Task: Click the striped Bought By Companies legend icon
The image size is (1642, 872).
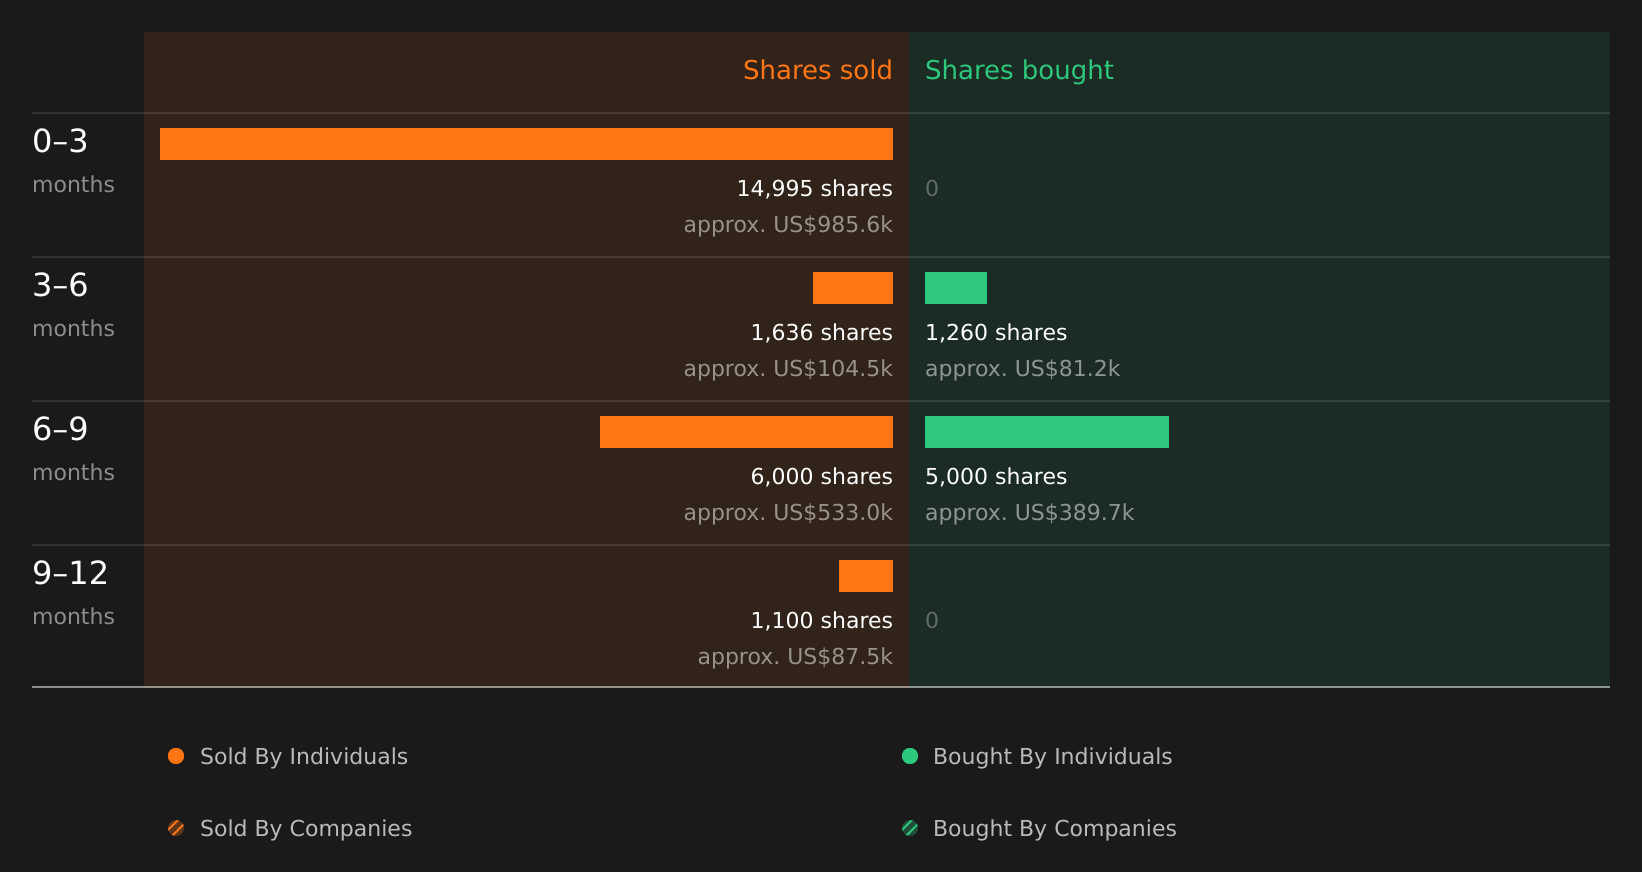Action: coord(910,828)
